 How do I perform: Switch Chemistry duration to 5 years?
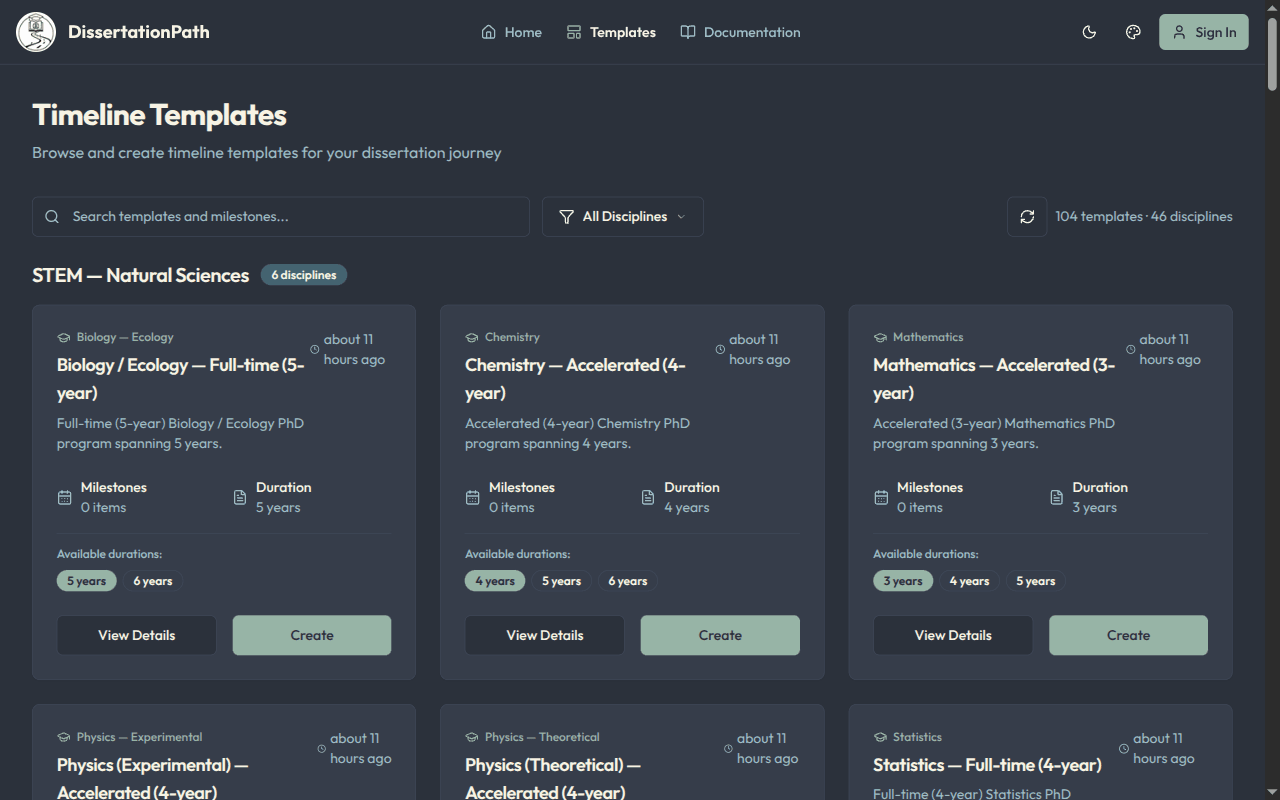point(561,580)
